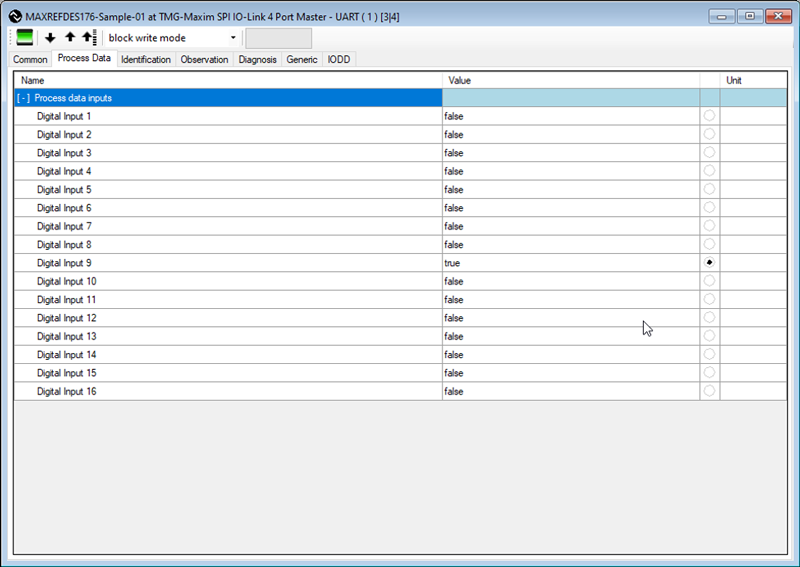Image resolution: width=800 pixels, height=567 pixels.
Task: Click the upload-all arrow with bars icon
Action: pos(89,37)
